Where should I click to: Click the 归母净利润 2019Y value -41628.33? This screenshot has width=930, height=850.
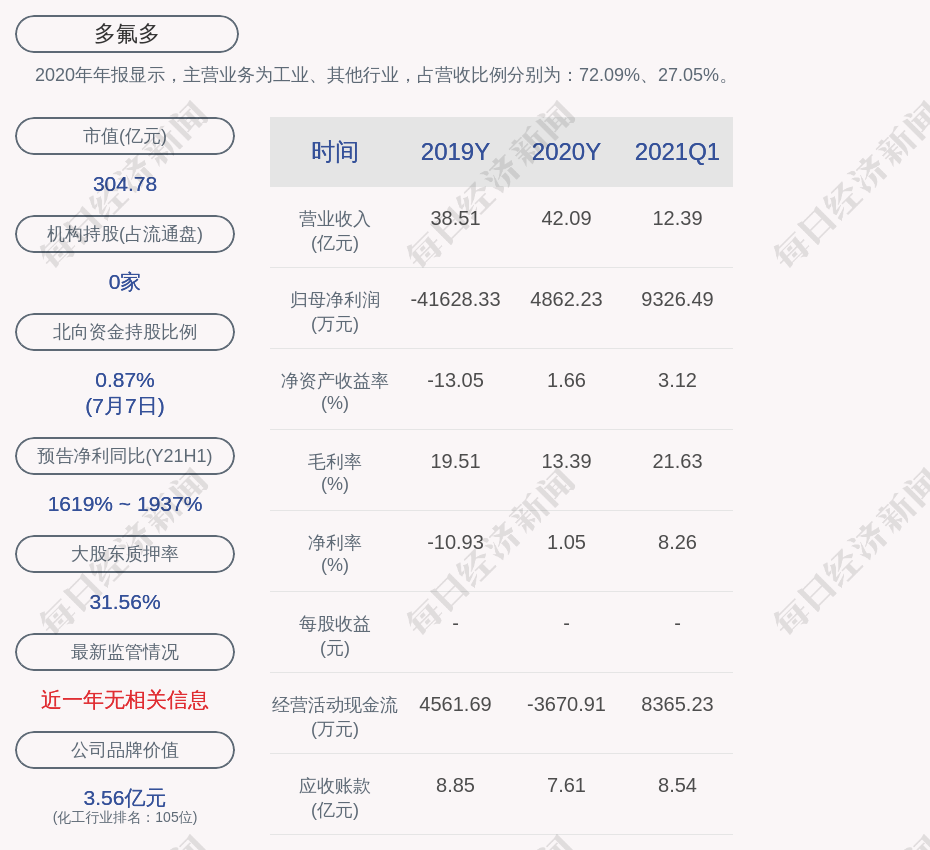pyautogui.click(x=455, y=299)
